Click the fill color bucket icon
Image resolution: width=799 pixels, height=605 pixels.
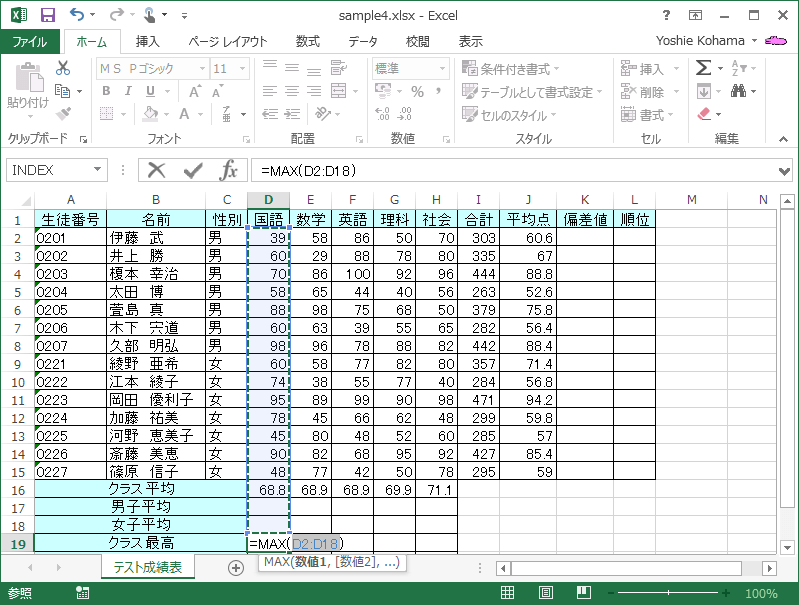pyautogui.click(x=150, y=114)
